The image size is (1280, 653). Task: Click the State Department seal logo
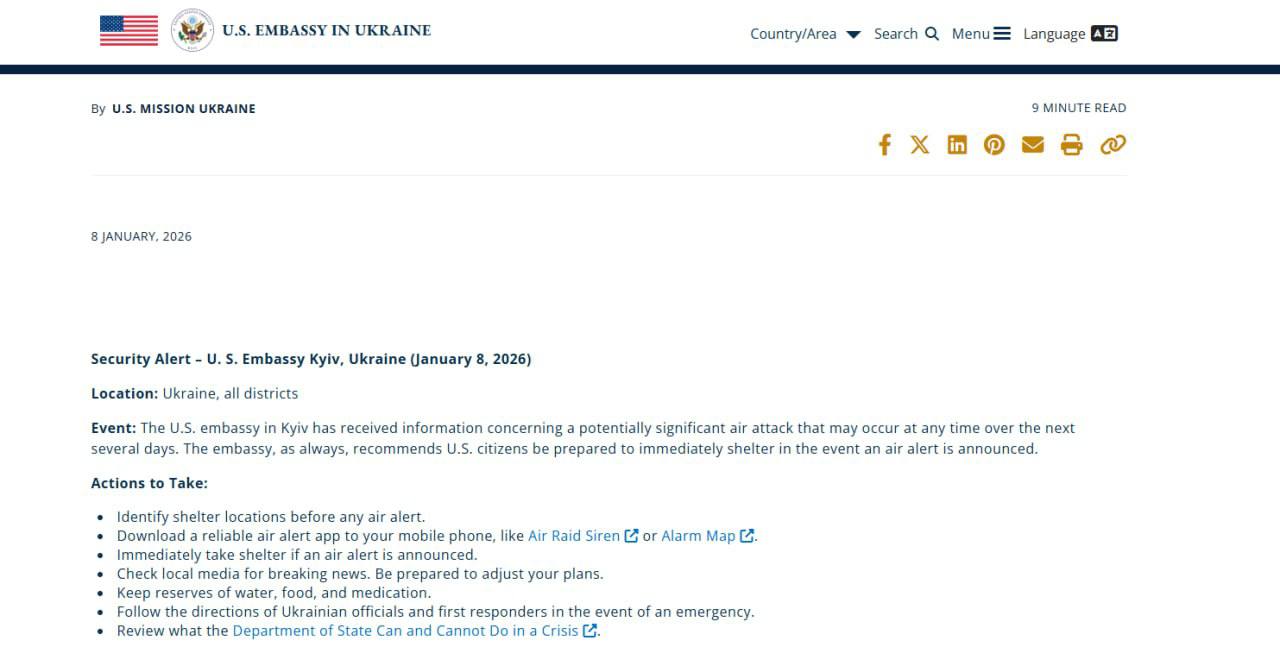192,31
